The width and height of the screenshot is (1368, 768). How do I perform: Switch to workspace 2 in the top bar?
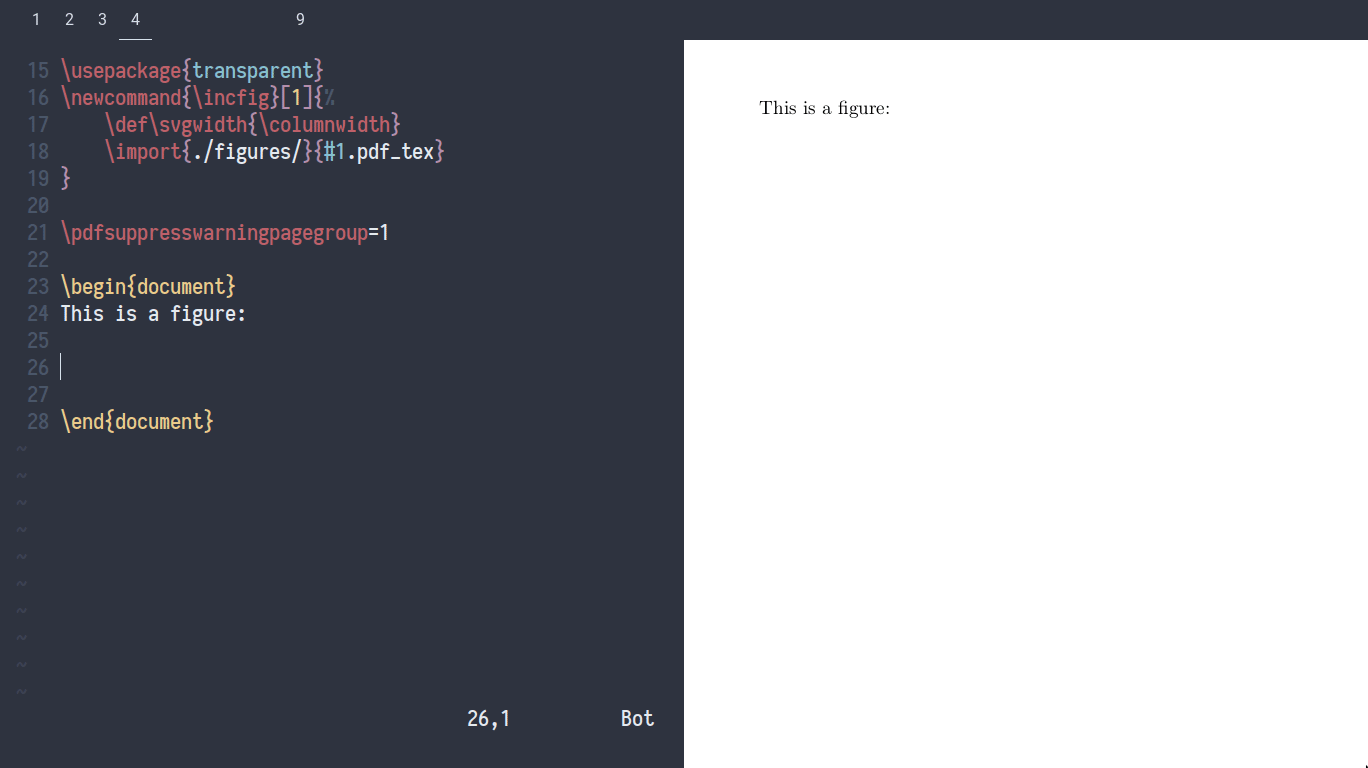[69, 18]
